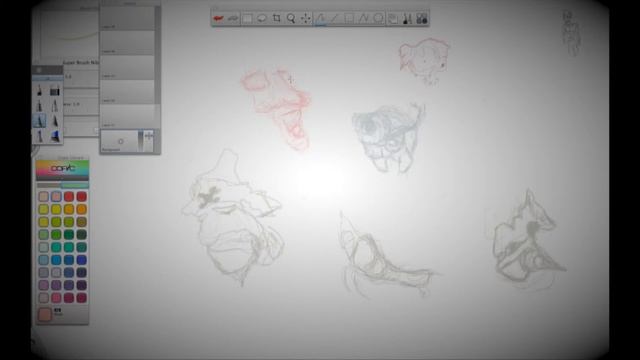This screenshot has height=360, width=640.
Task: Switch to the teal Copic library tab
Action: click(x=75, y=185)
